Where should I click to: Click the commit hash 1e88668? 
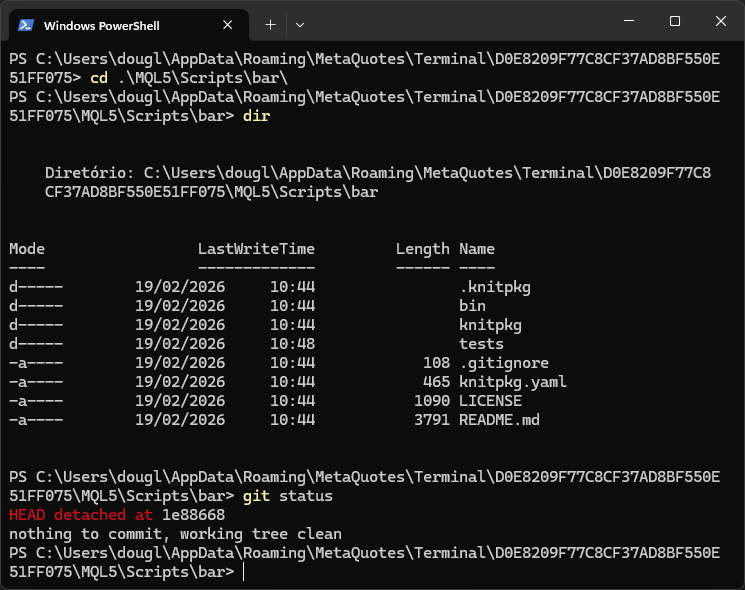click(194, 515)
